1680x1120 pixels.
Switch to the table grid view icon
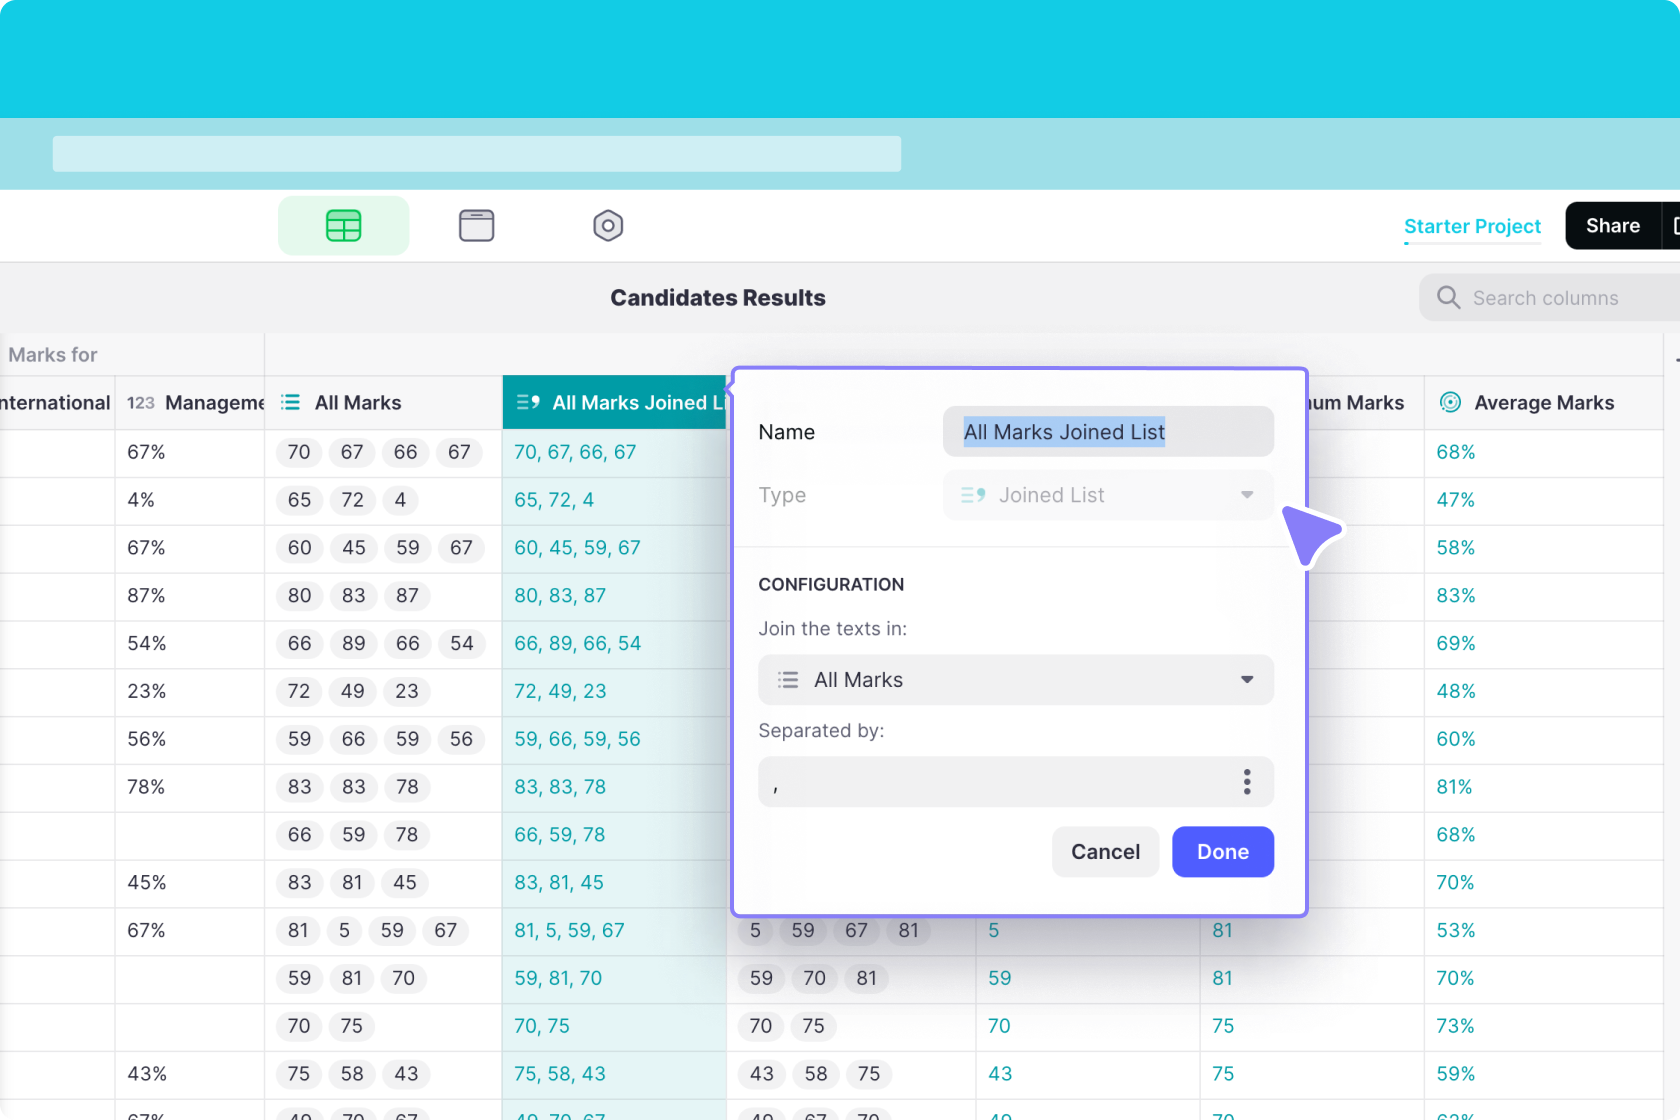pyautogui.click(x=343, y=226)
